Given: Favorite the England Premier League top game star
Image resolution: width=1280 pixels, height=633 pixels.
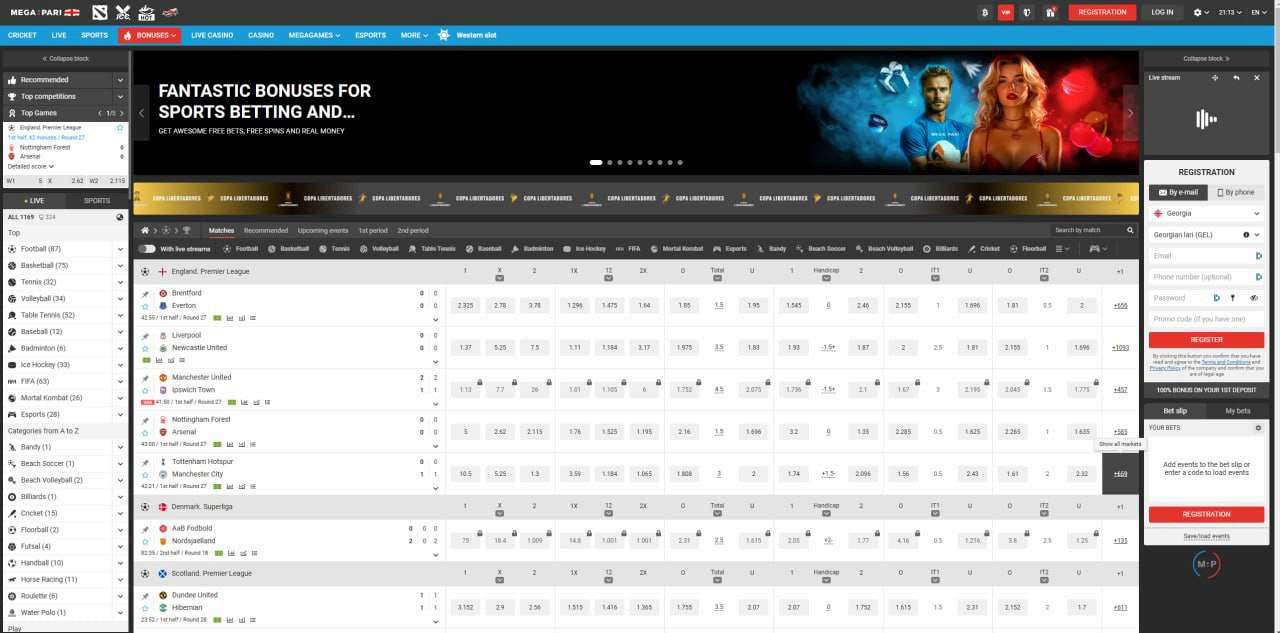Looking at the screenshot, I should [120, 128].
